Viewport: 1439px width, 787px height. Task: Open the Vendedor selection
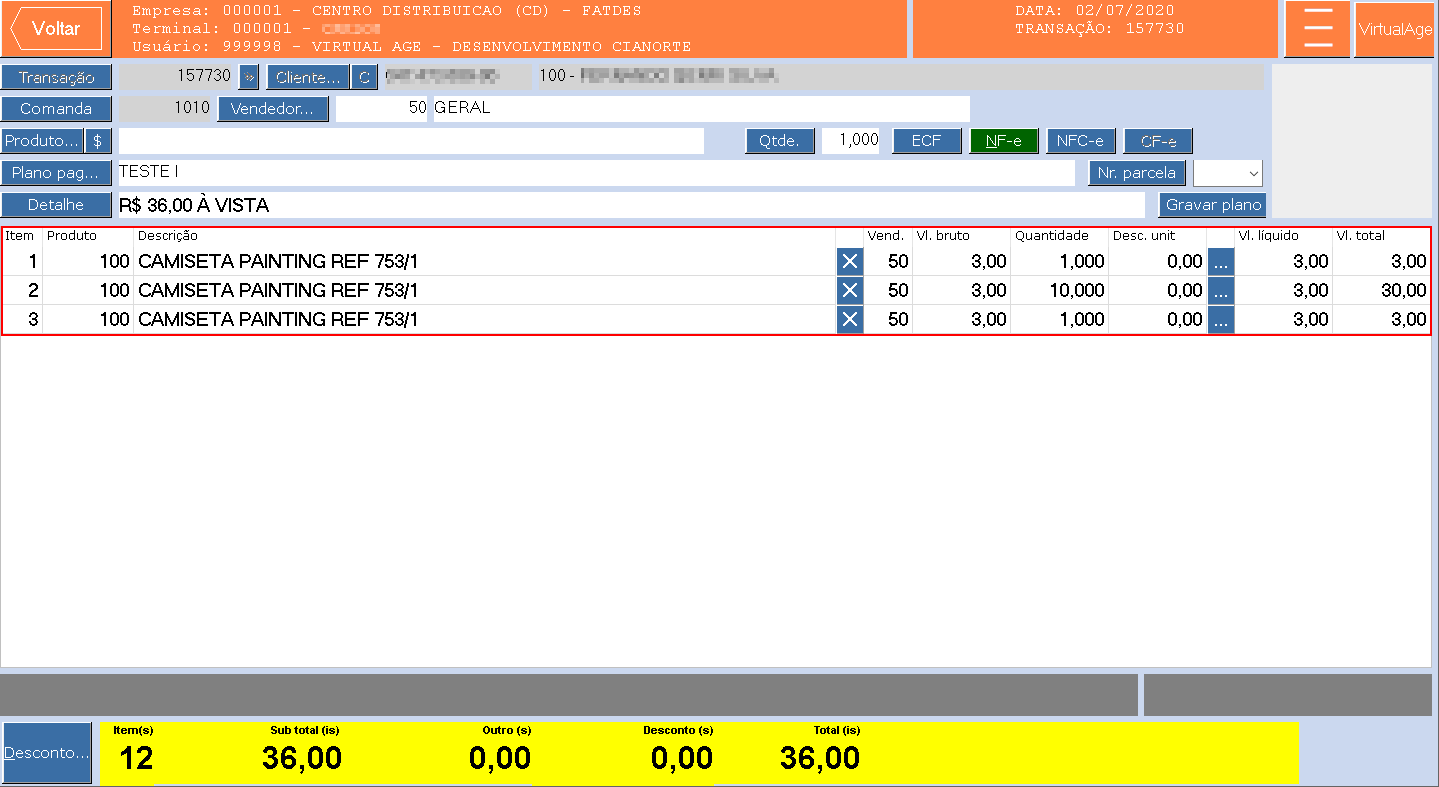pyautogui.click(x=273, y=109)
